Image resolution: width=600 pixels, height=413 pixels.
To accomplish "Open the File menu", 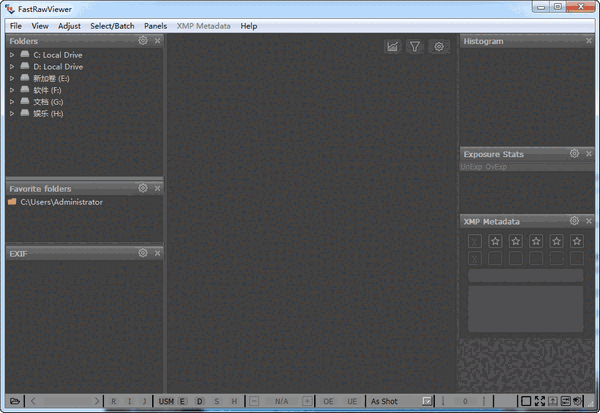I will (x=16, y=26).
